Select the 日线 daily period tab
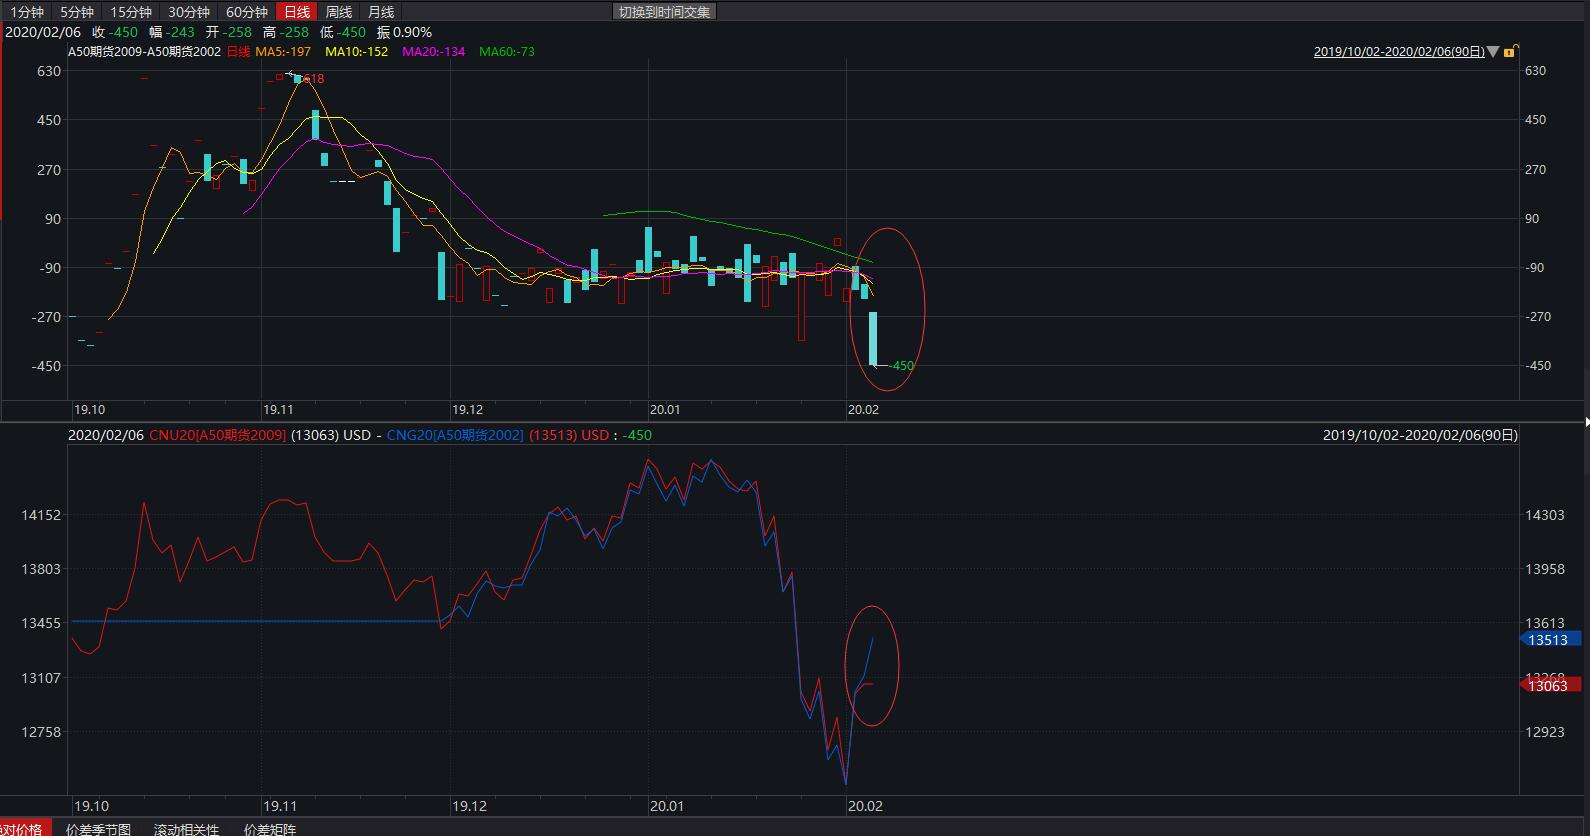This screenshot has width=1590, height=836. coord(297,12)
